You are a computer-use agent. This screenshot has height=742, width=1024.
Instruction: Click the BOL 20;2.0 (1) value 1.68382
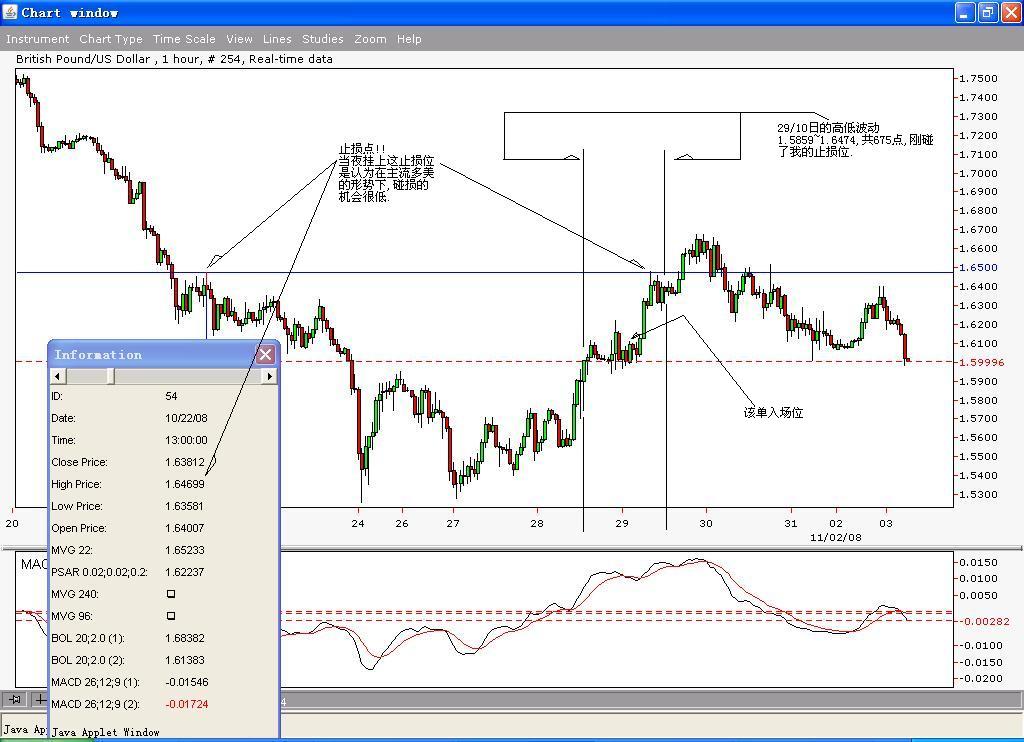click(185, 638)
